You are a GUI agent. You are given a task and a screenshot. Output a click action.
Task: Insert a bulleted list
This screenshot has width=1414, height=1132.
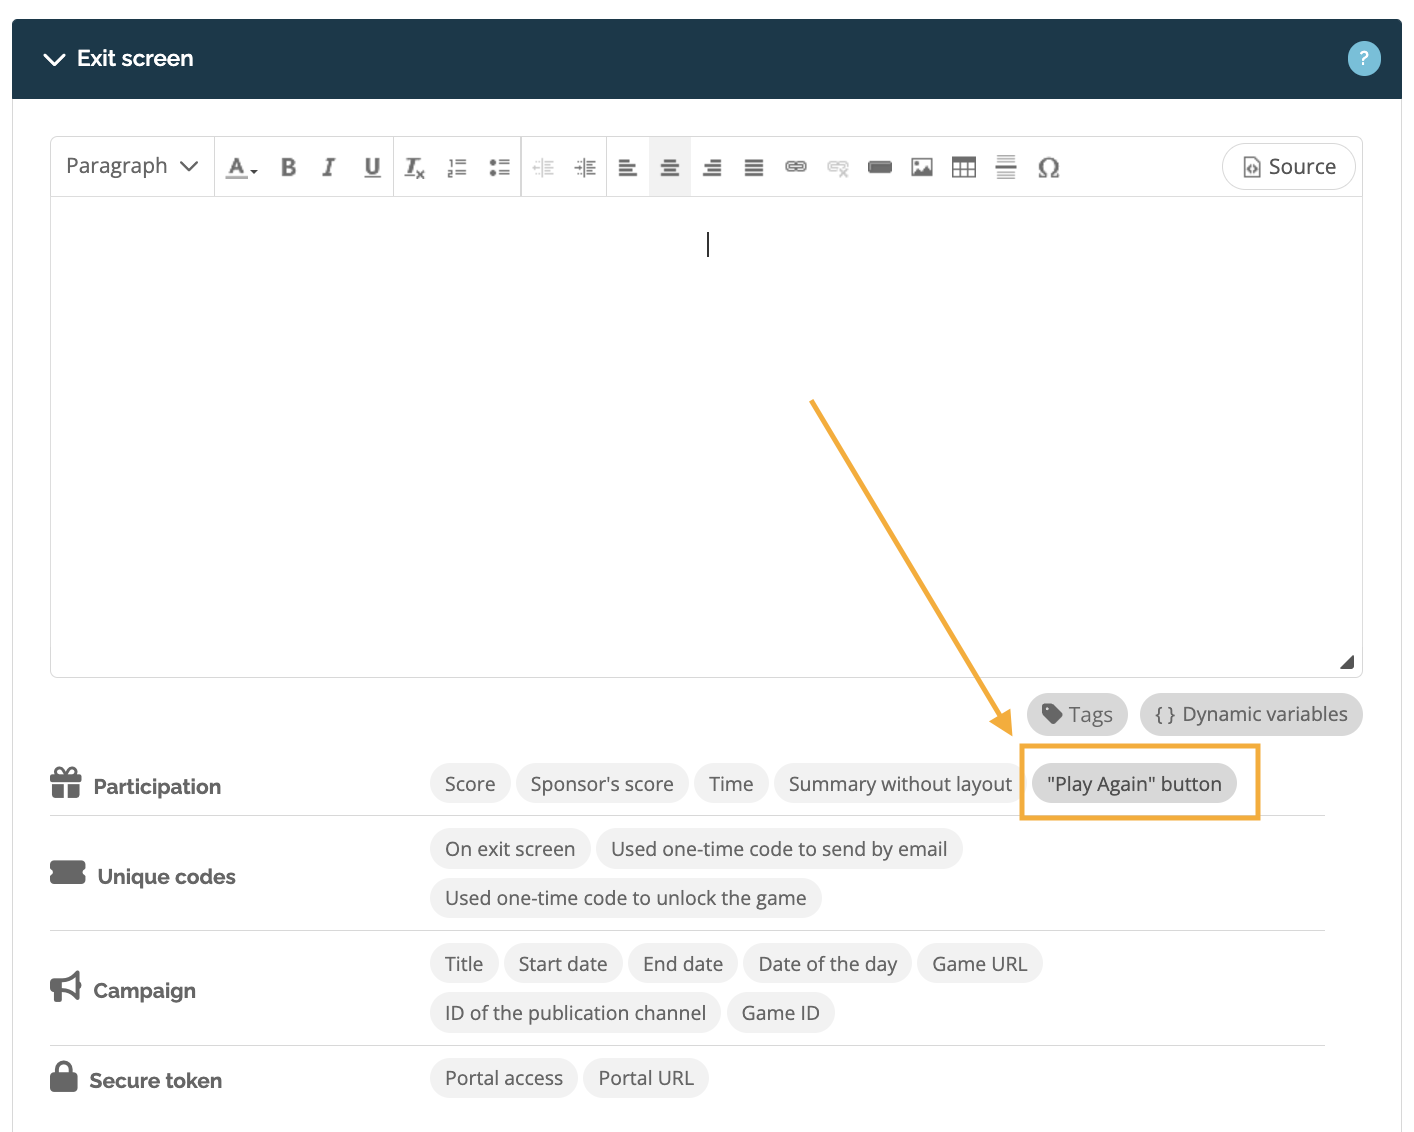pyautogui.click(x=499, y=167)
